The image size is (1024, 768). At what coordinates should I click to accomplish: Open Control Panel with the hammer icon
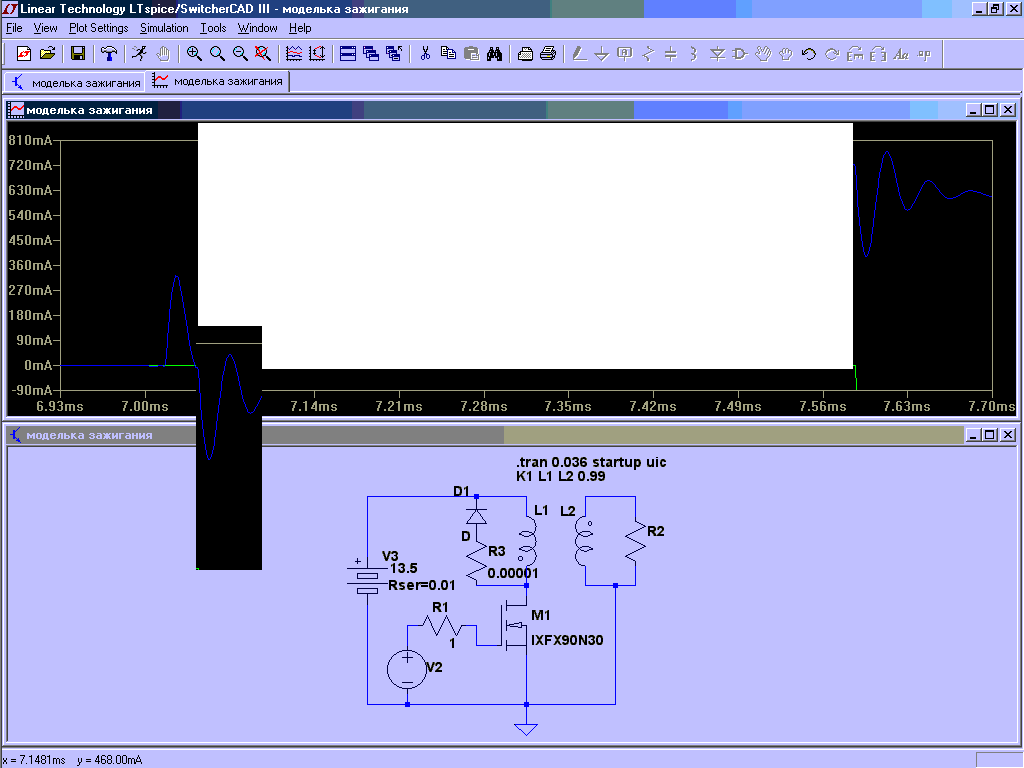click(109, 54)
